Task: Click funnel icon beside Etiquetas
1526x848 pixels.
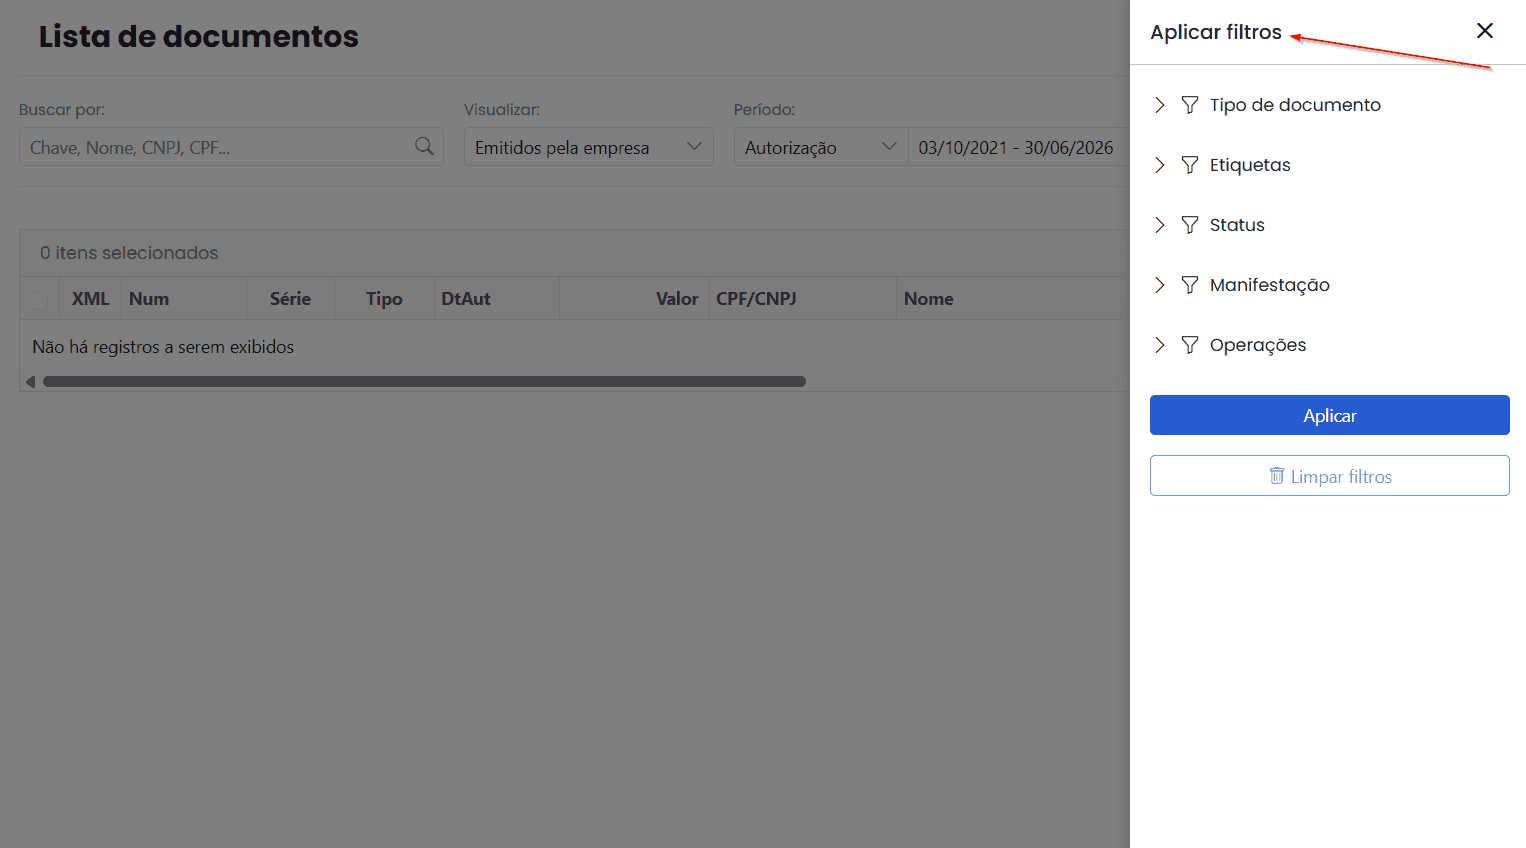Action: click(1190, 165)
